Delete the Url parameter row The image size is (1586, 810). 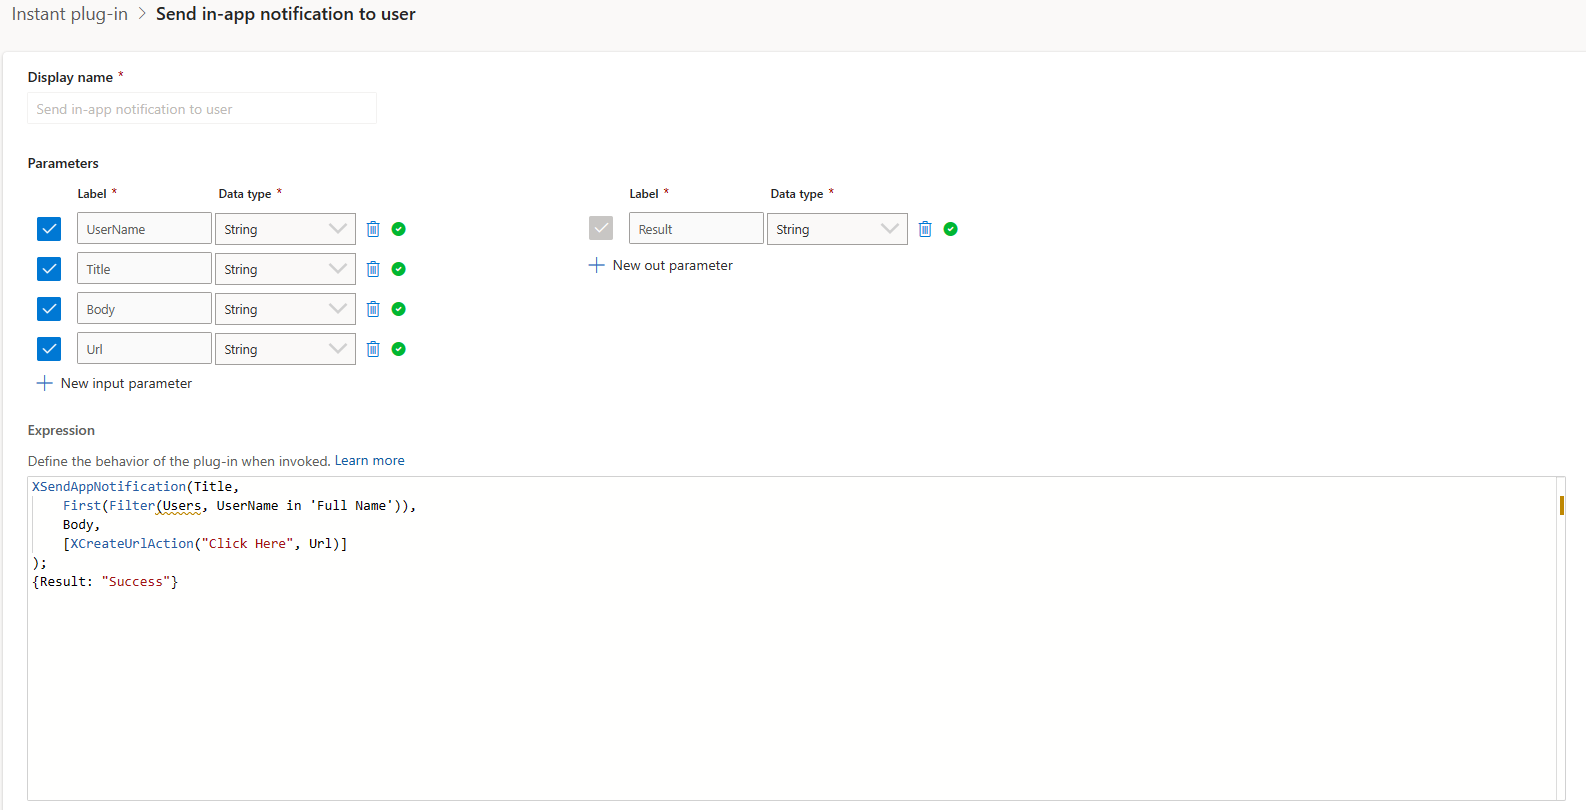[373, 349]
